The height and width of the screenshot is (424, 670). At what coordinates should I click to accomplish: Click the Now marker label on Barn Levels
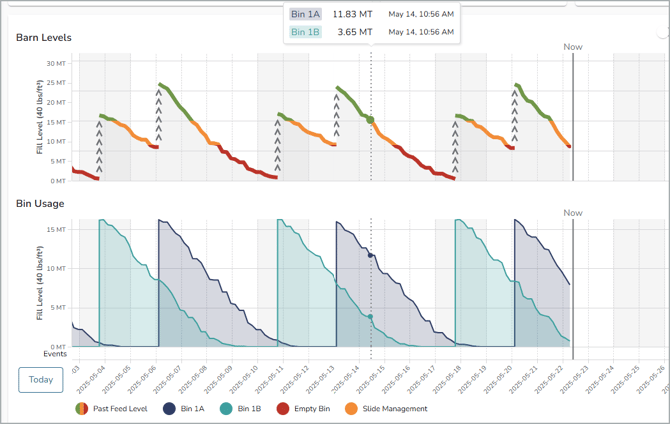click(x=573, y=47)
